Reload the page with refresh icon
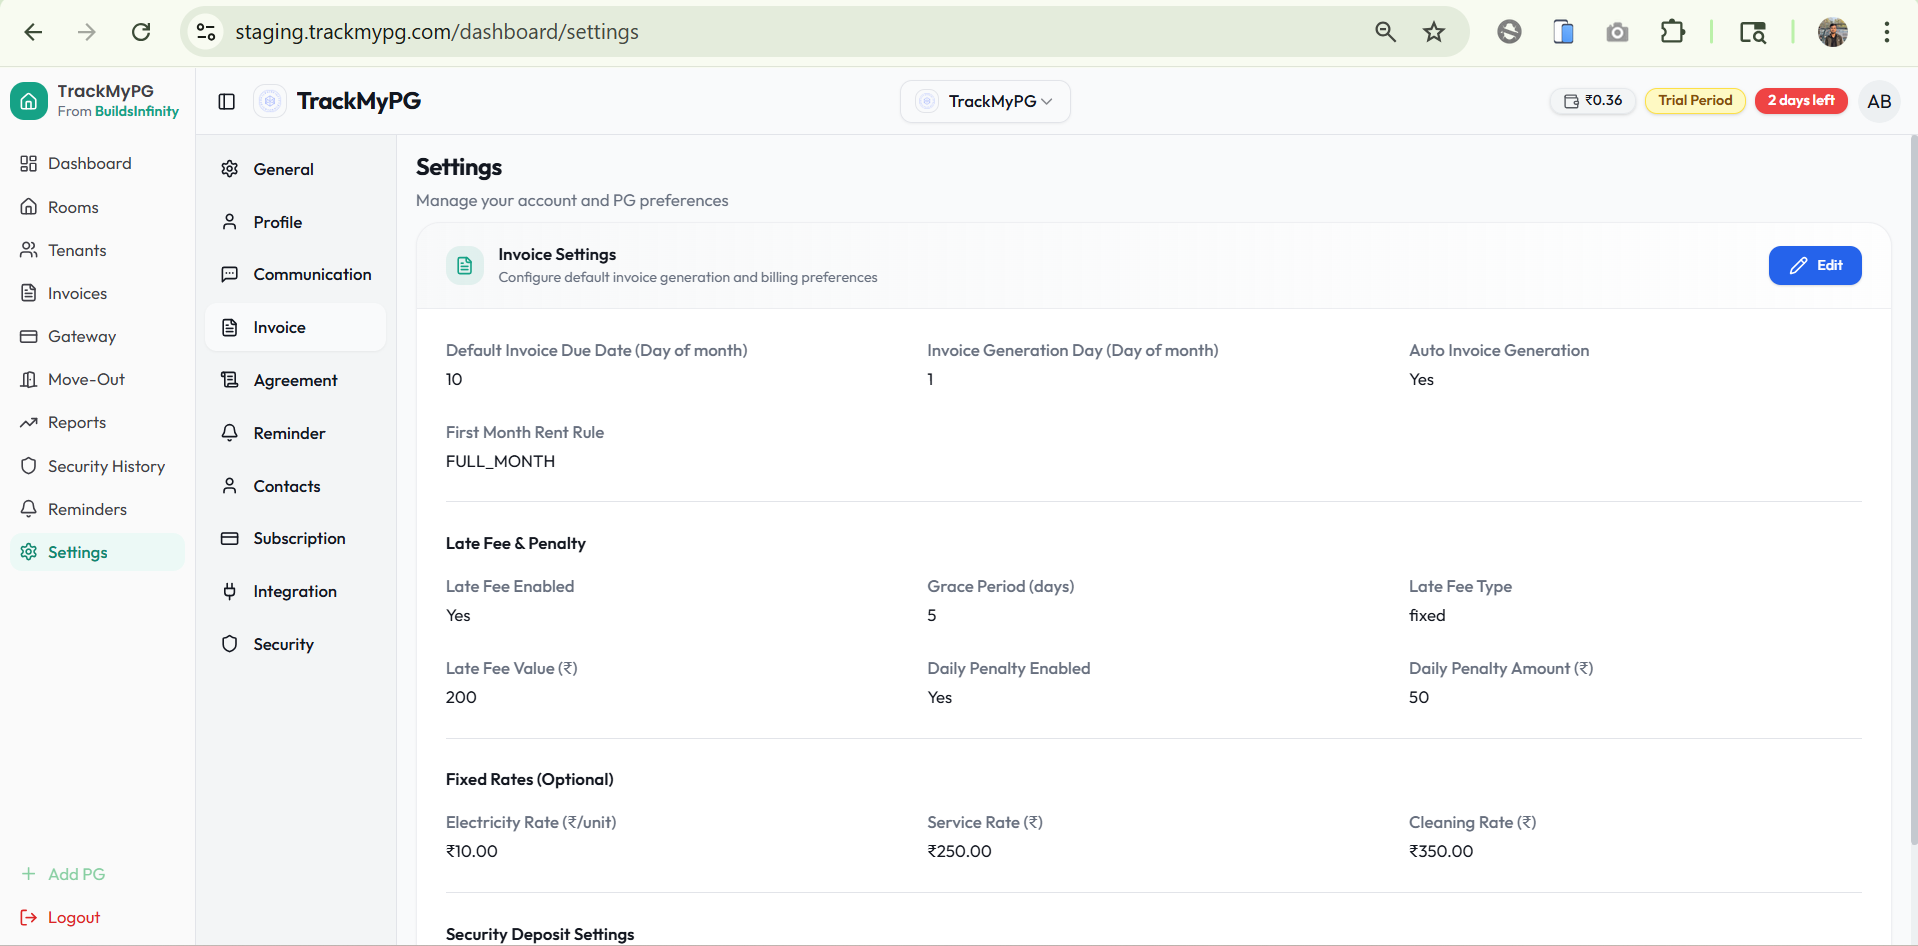This screenshot has width=1918, height=946. point(141,32)
